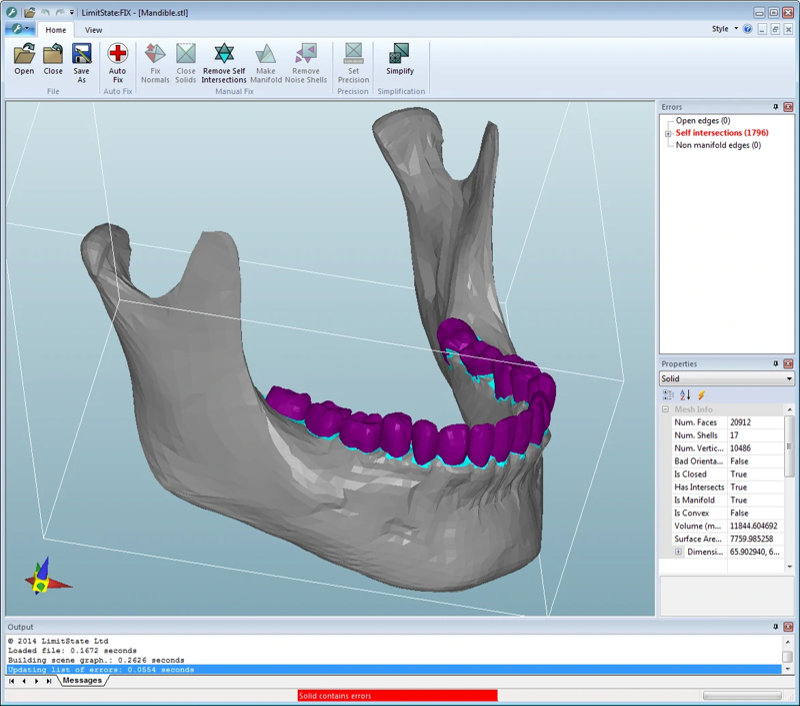
Task: Click the Save As icon
Action: coord(82,63)
